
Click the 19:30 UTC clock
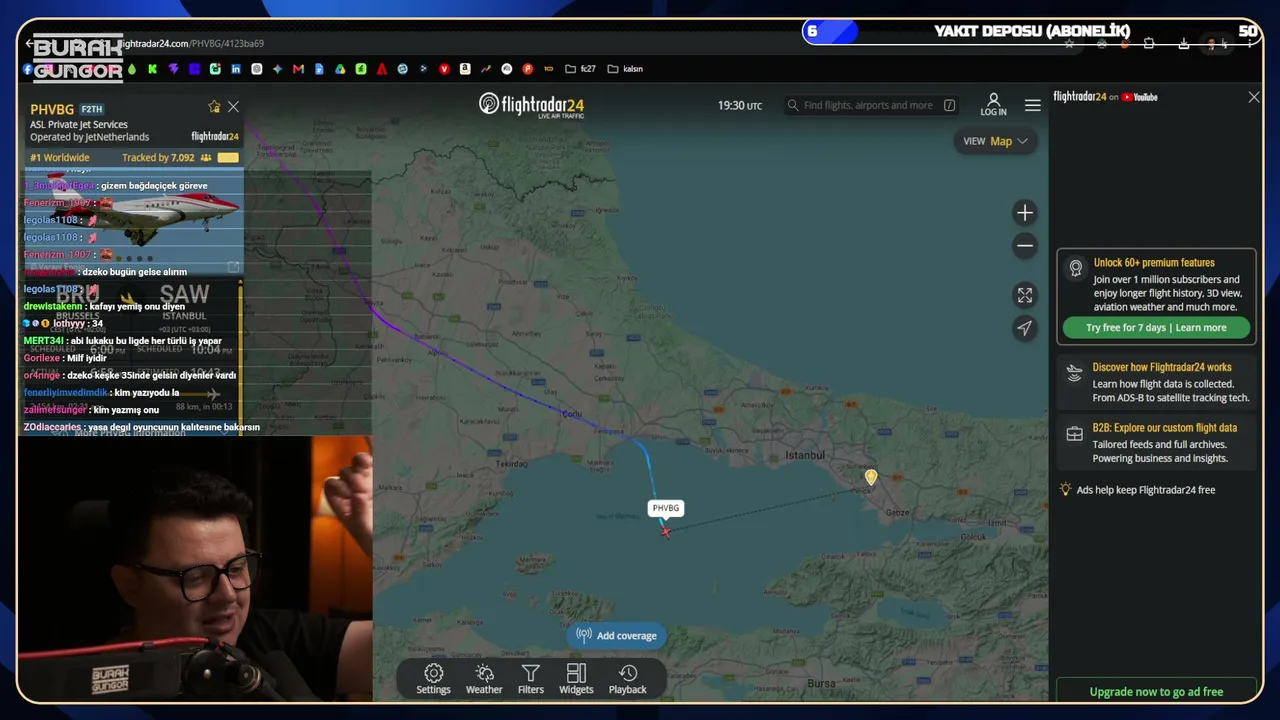pos(740,105)
